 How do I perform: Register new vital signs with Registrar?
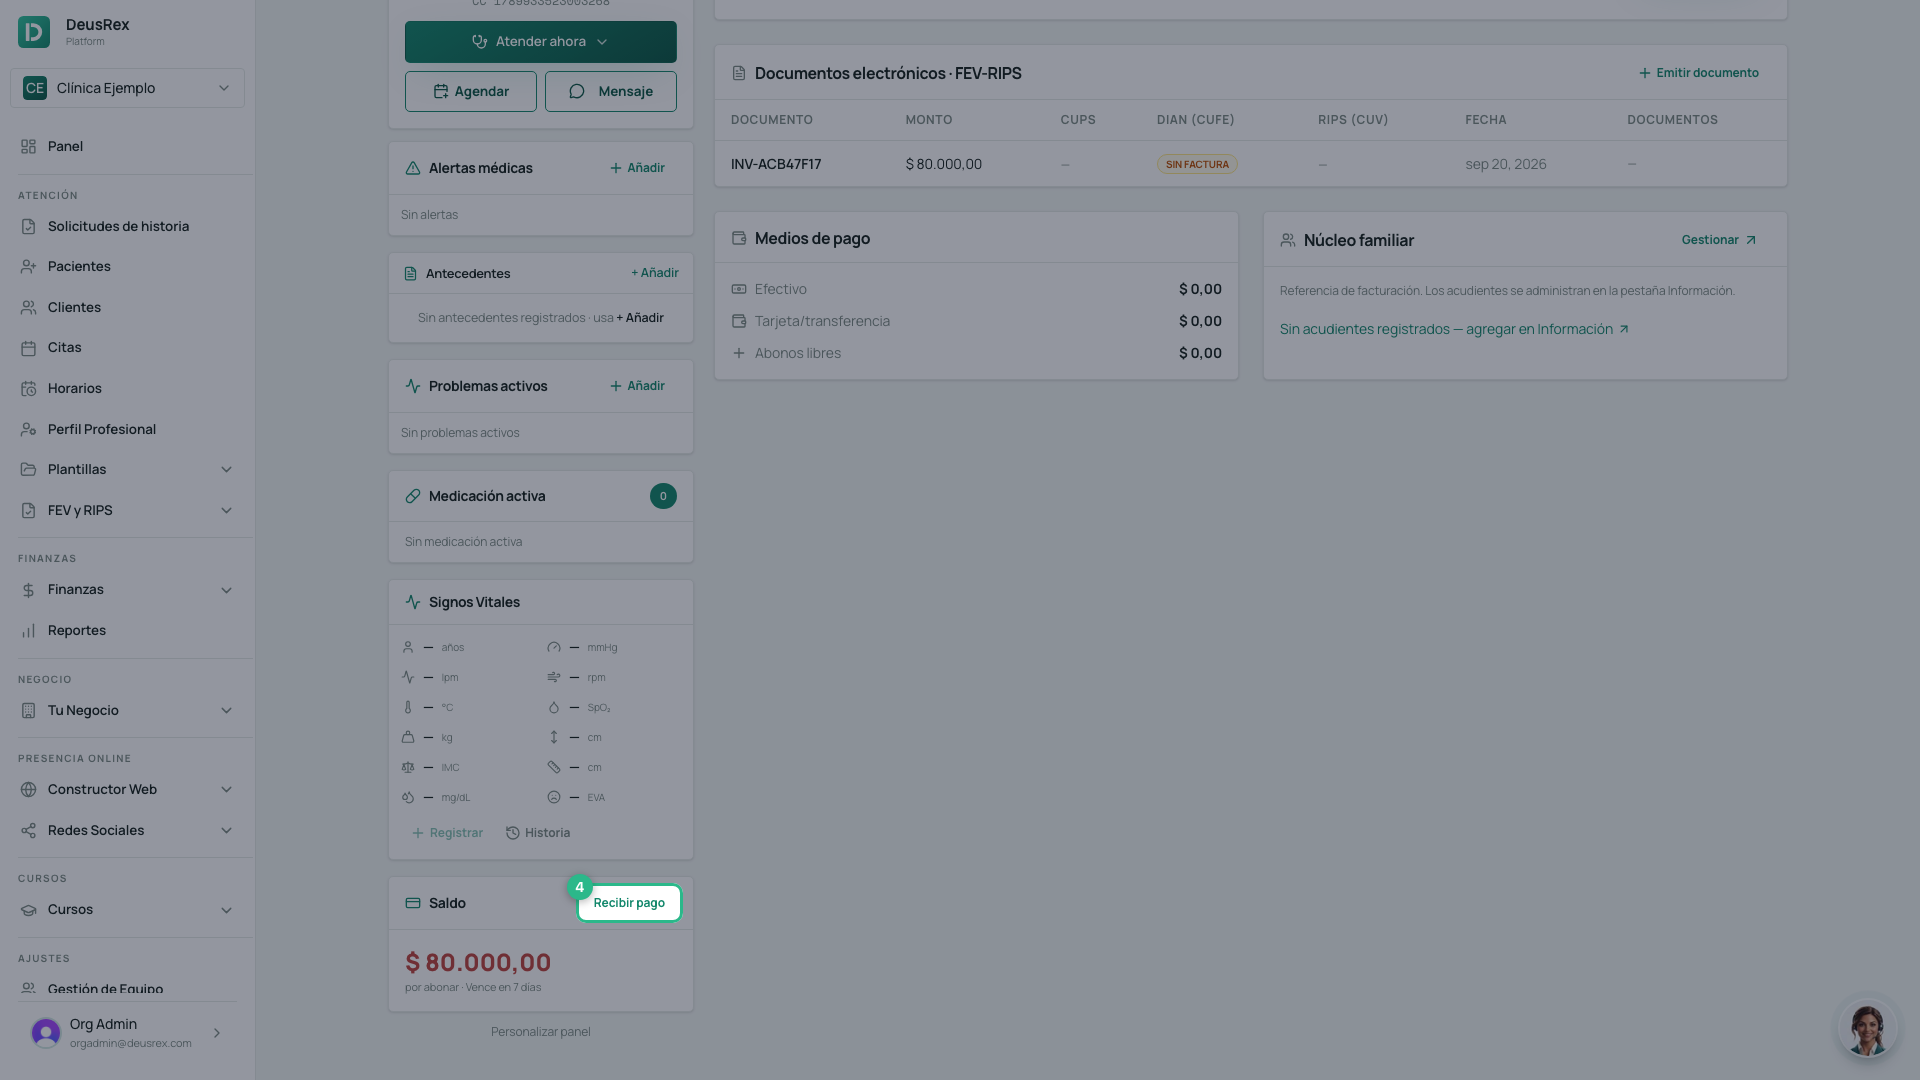(447, 833)
